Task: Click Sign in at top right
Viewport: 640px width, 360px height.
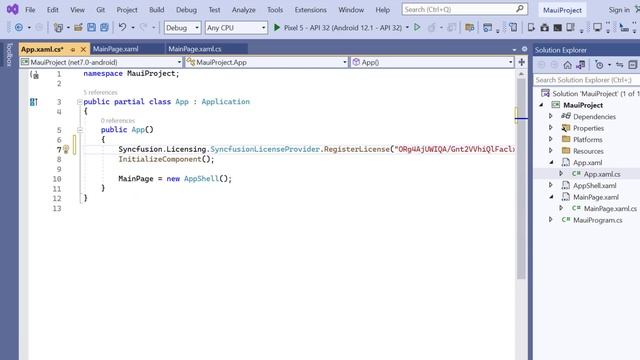Action: [x=619, y=10]
